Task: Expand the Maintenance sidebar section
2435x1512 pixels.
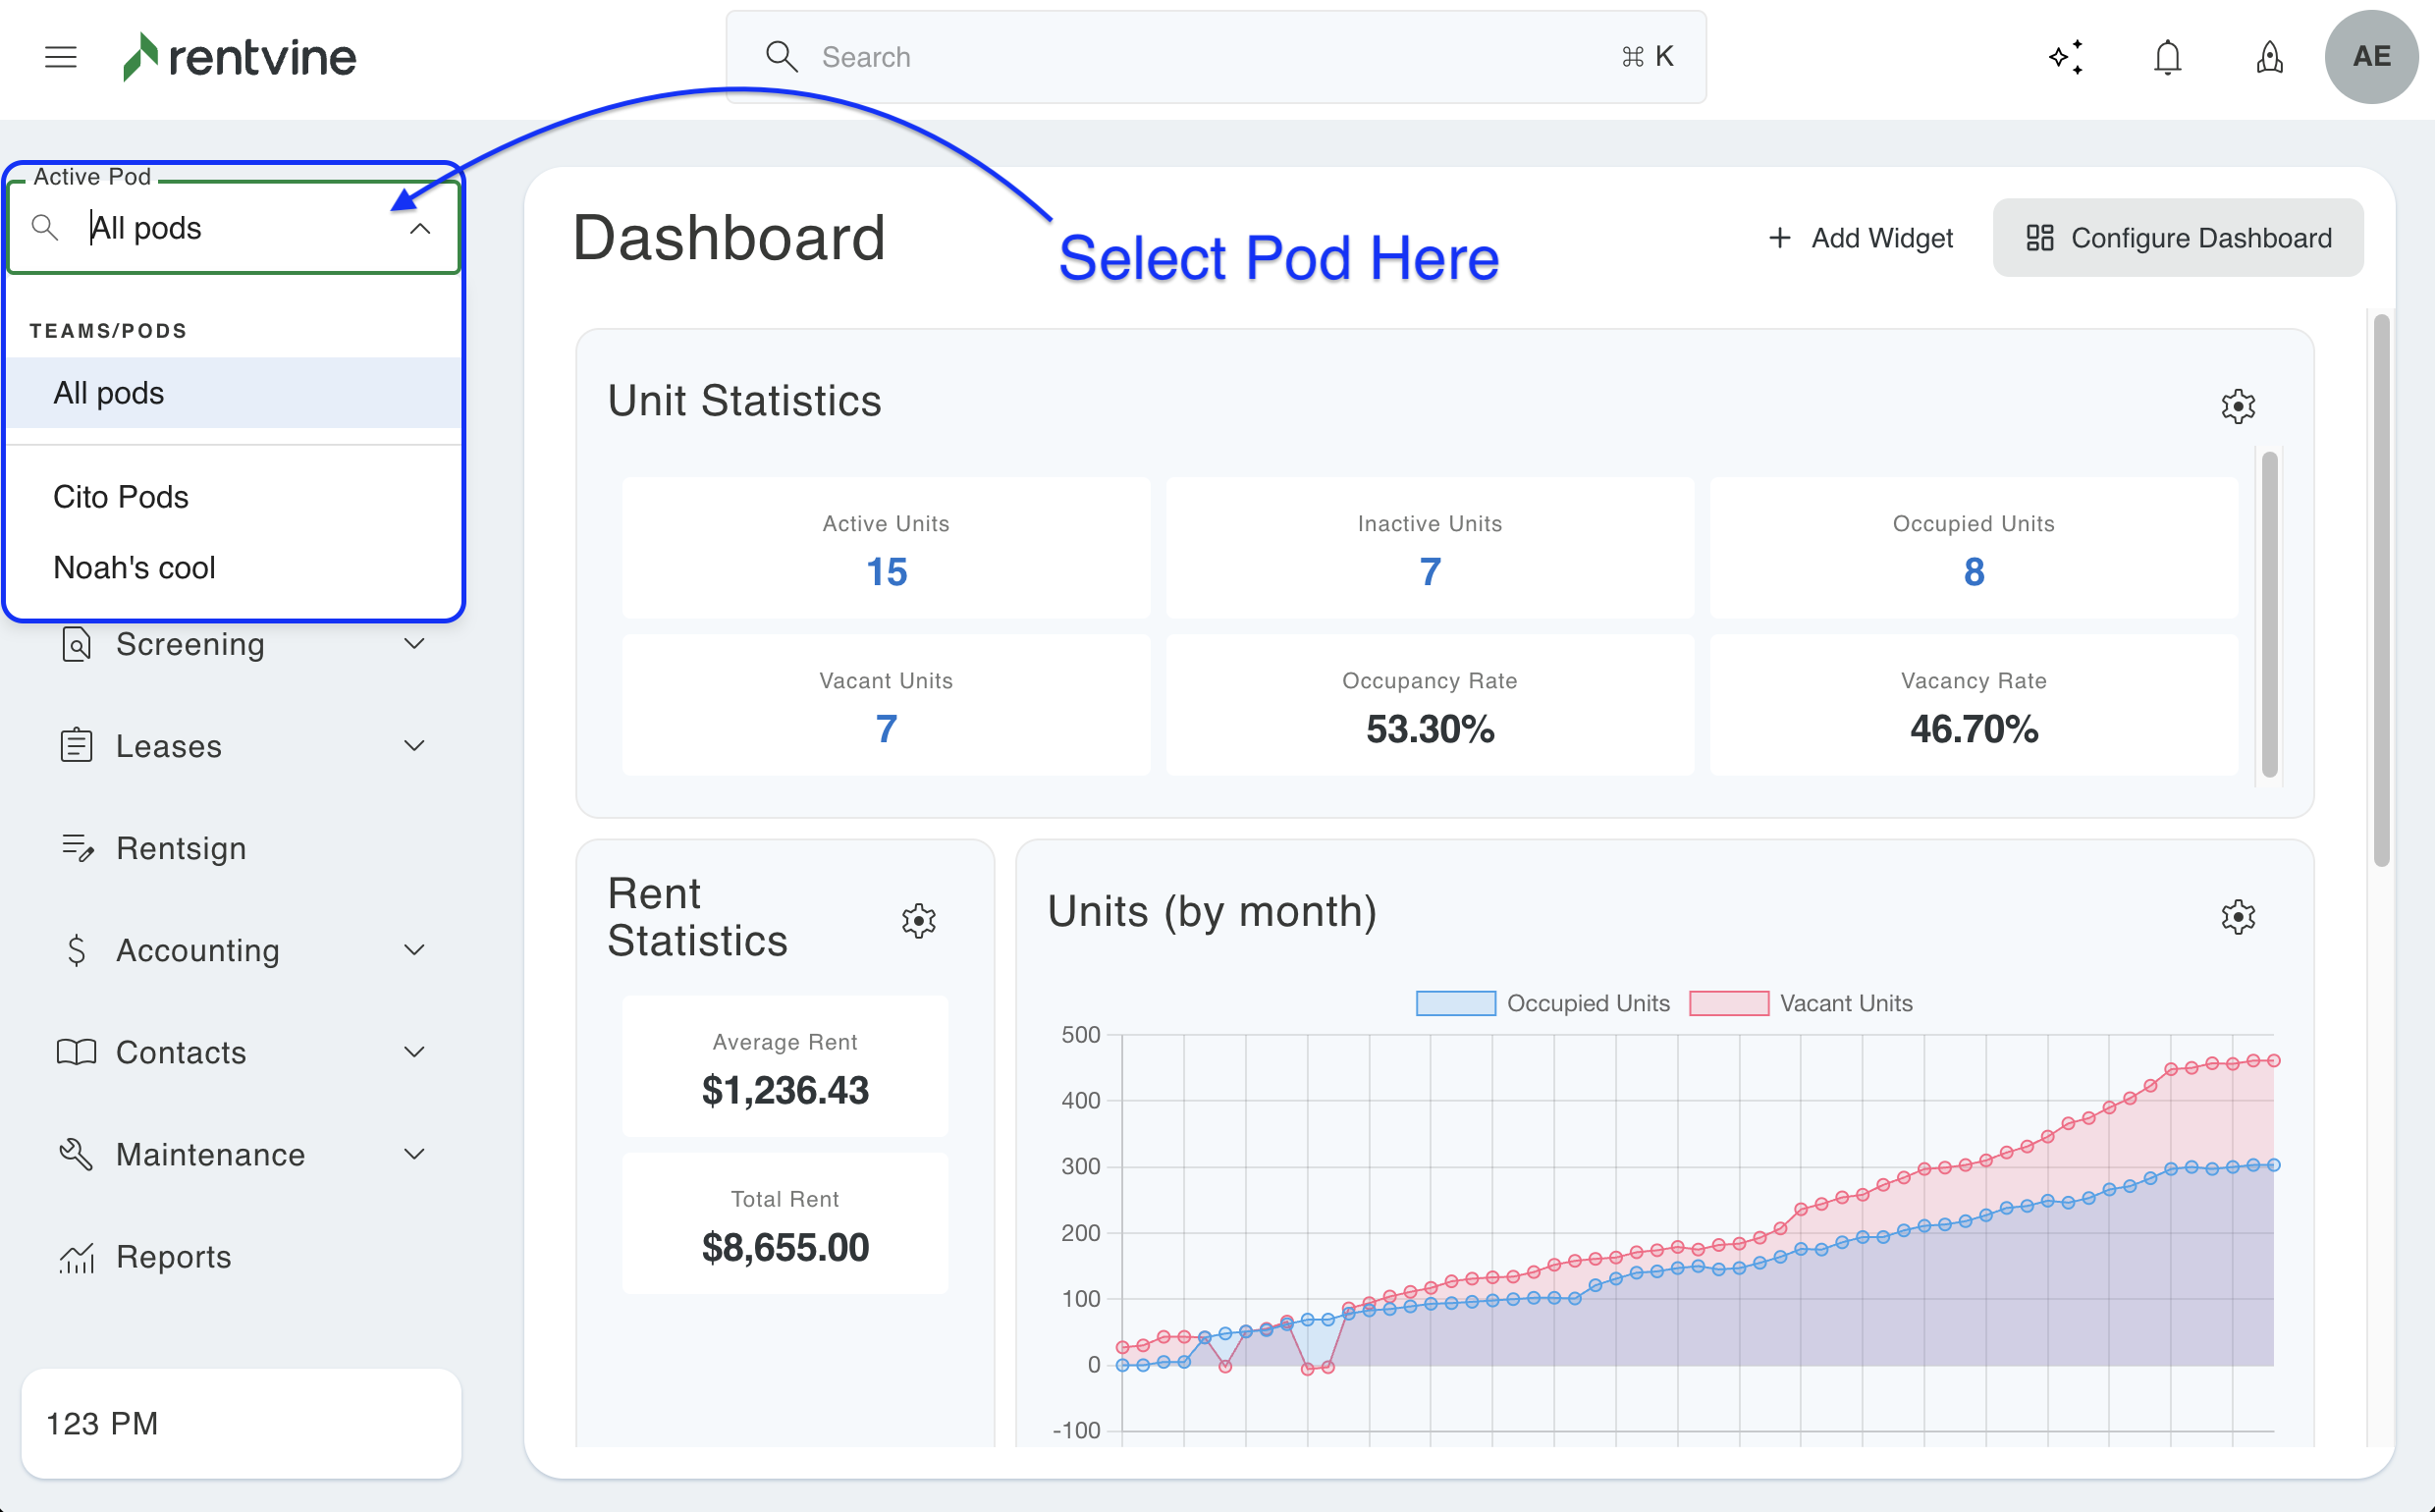Action: [x=414, y=1154]
